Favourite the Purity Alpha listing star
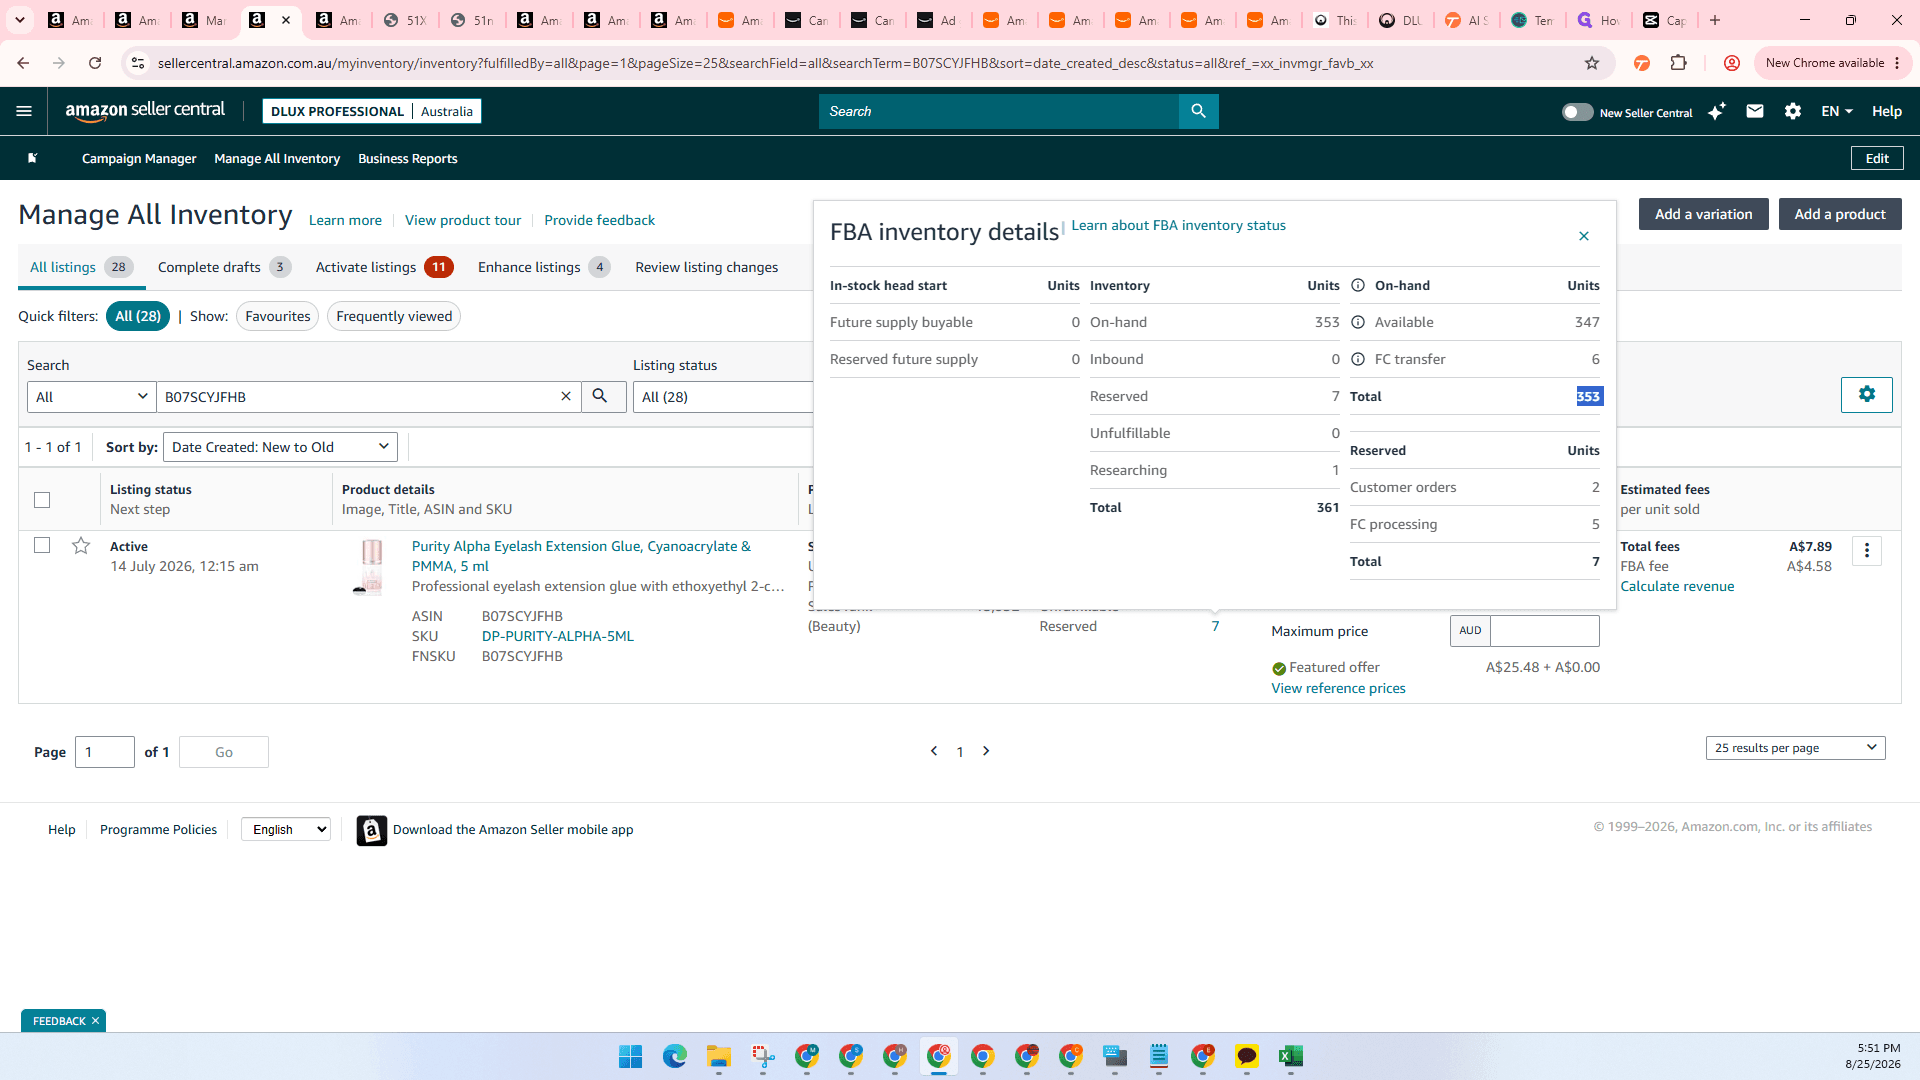Image resolution: width=1920 pixels, height=1080 pixels. (81, 545)
